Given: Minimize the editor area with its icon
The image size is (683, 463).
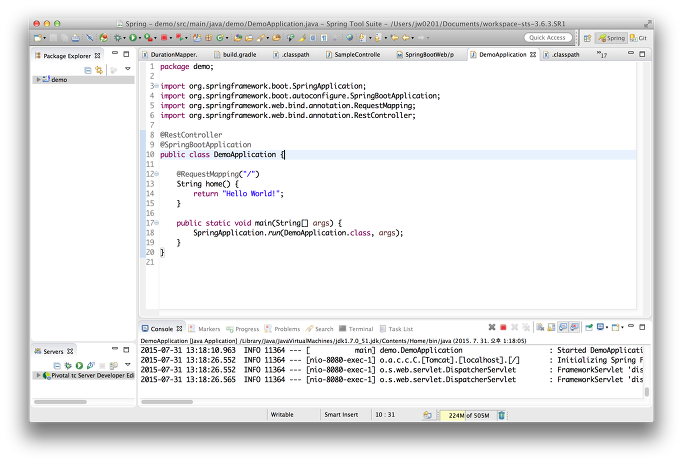Looking at the screenshot, I should 631,53.
